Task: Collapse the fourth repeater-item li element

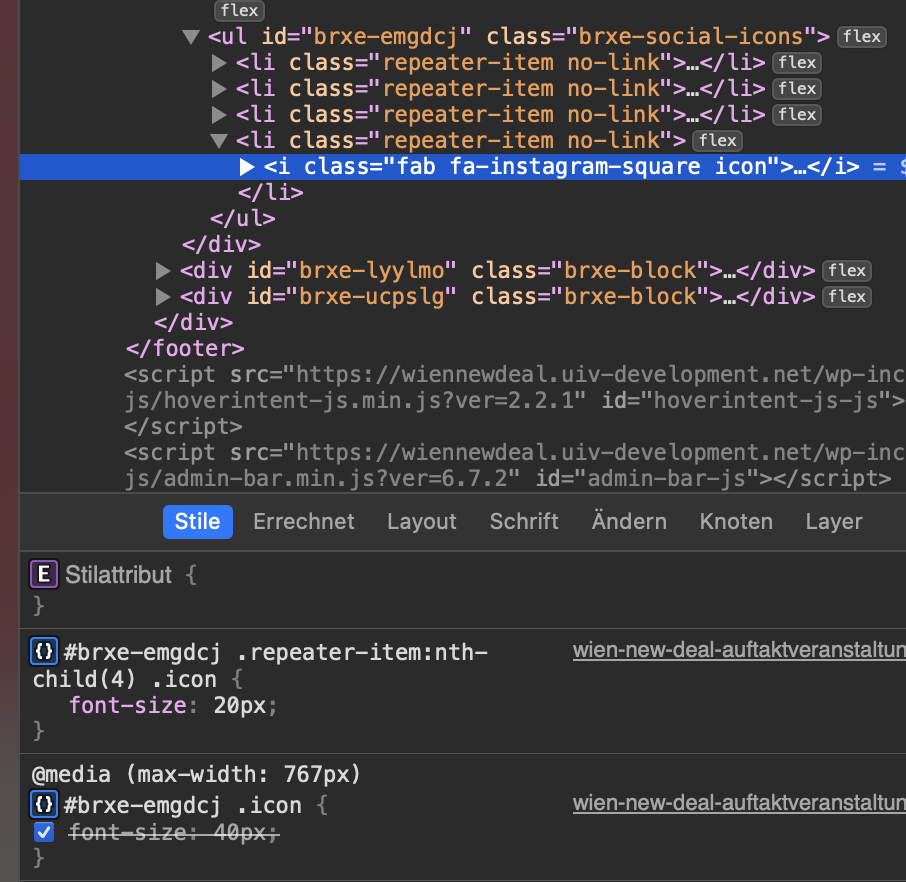Action: point(218,141)
